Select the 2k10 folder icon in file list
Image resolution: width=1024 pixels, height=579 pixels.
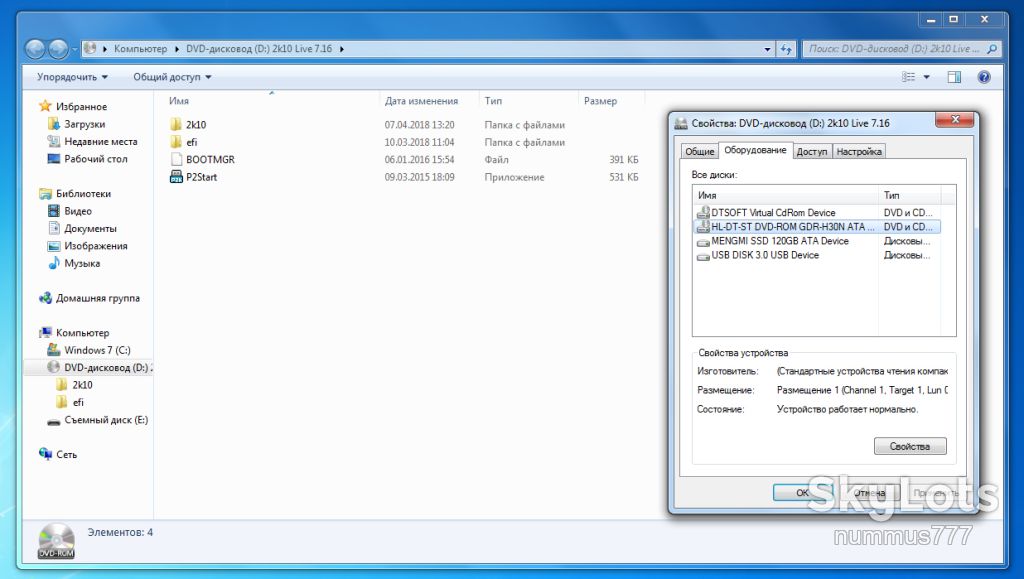(176, 125)
